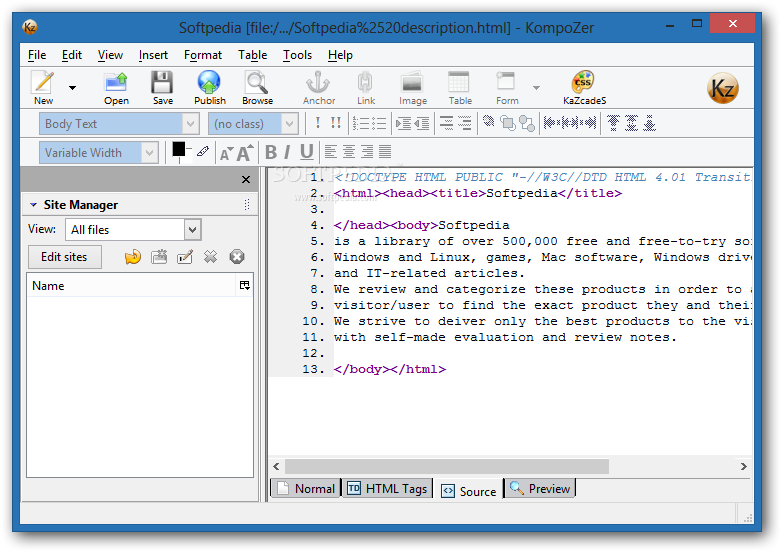Image resolution: width=782 pixels, height=552 pixels.
Task: Toggle Italic formatting
Action: click(287, 152)
